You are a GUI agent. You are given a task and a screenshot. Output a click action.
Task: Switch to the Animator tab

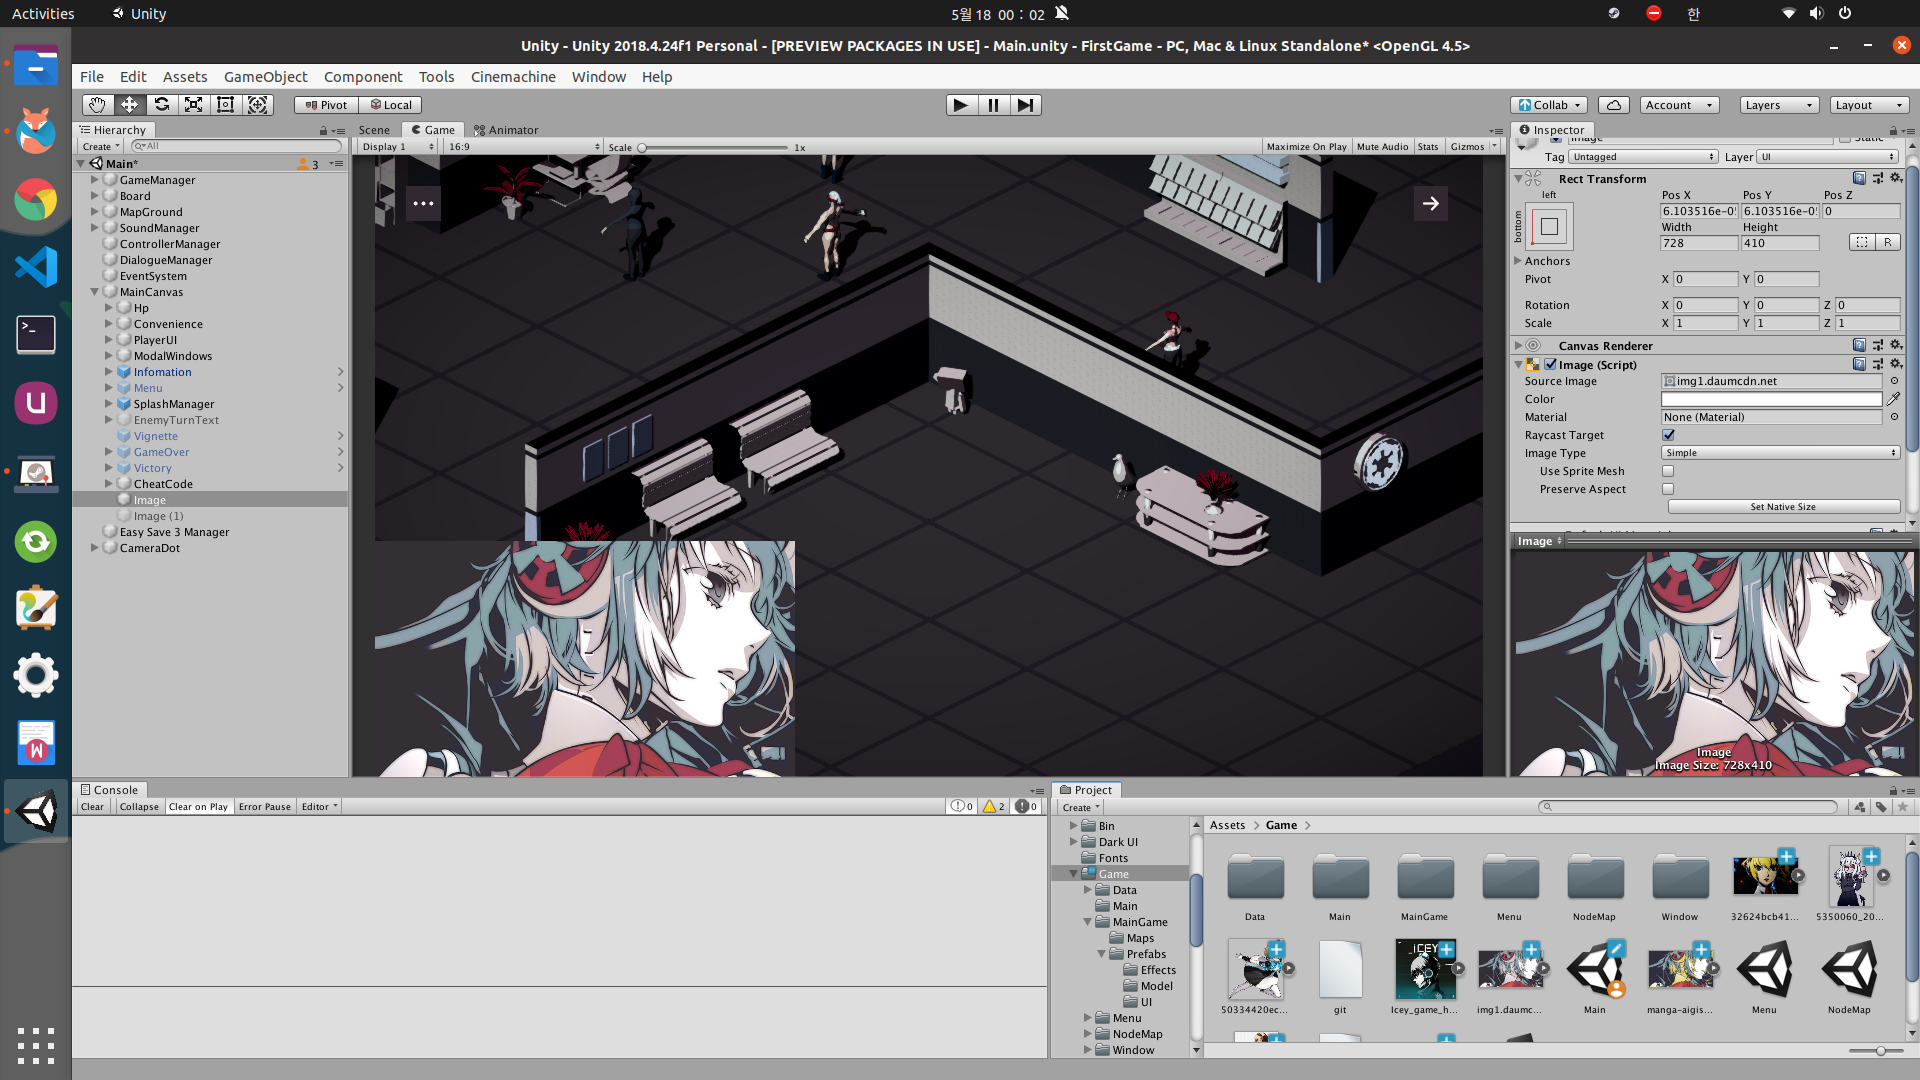point(506,130)
